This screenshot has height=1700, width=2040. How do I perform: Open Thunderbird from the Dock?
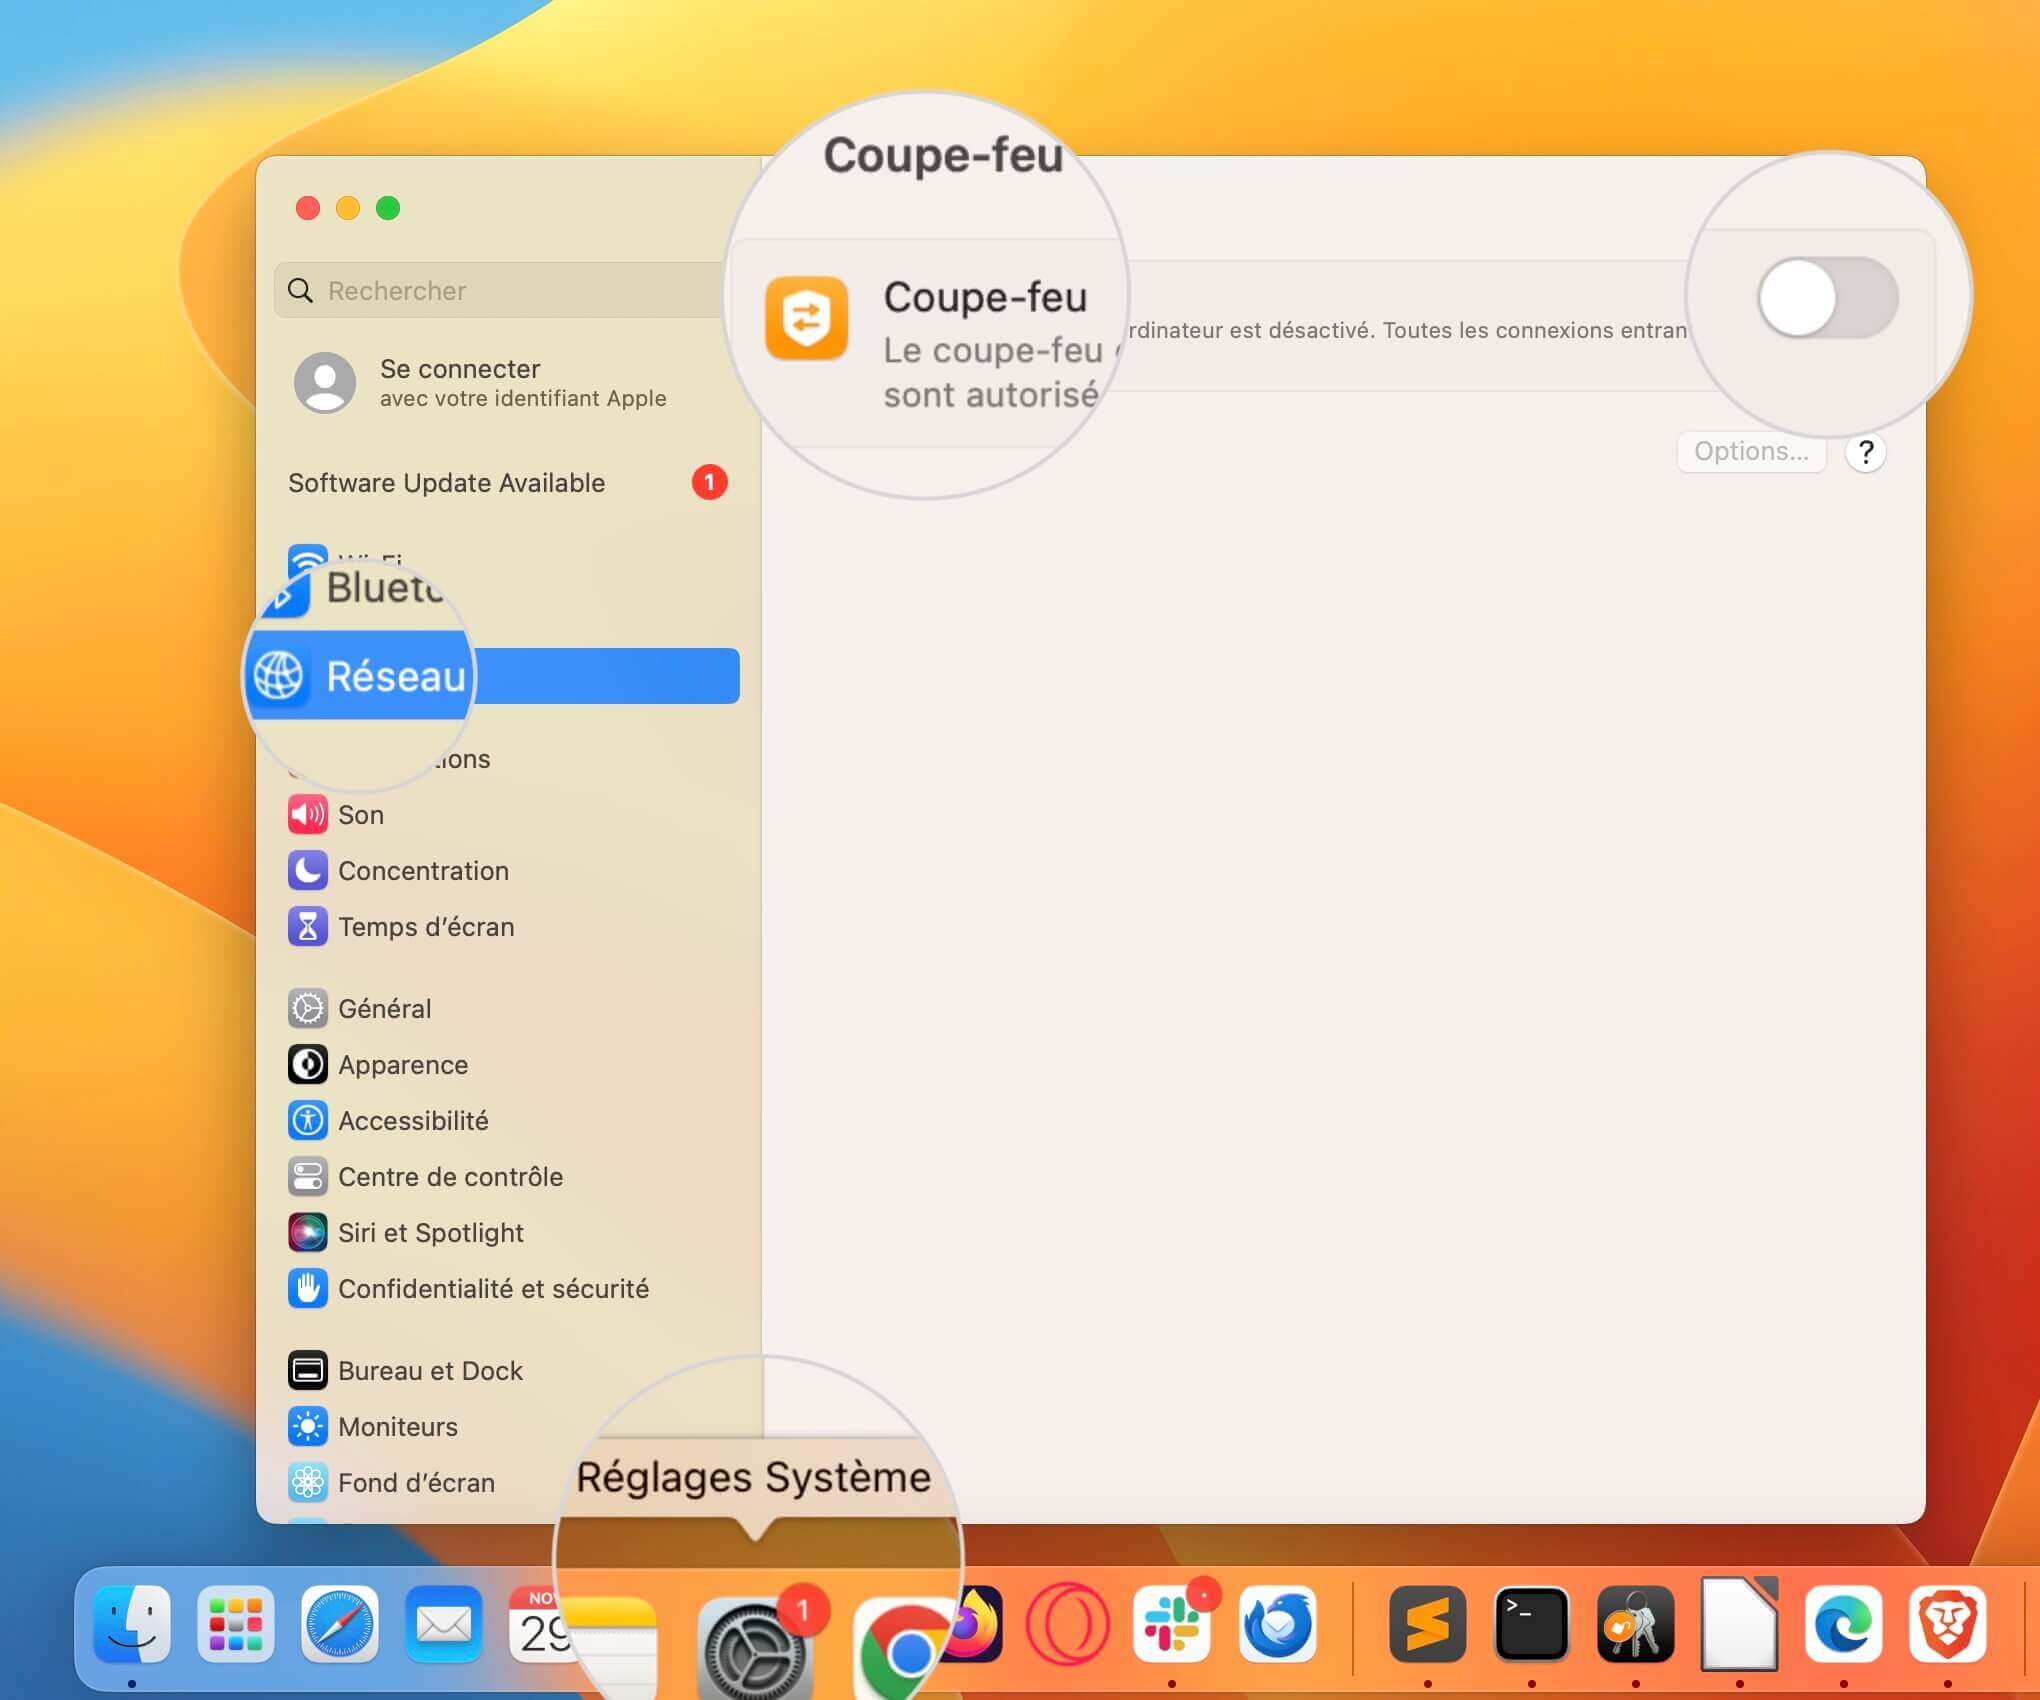[1277, 1624]
